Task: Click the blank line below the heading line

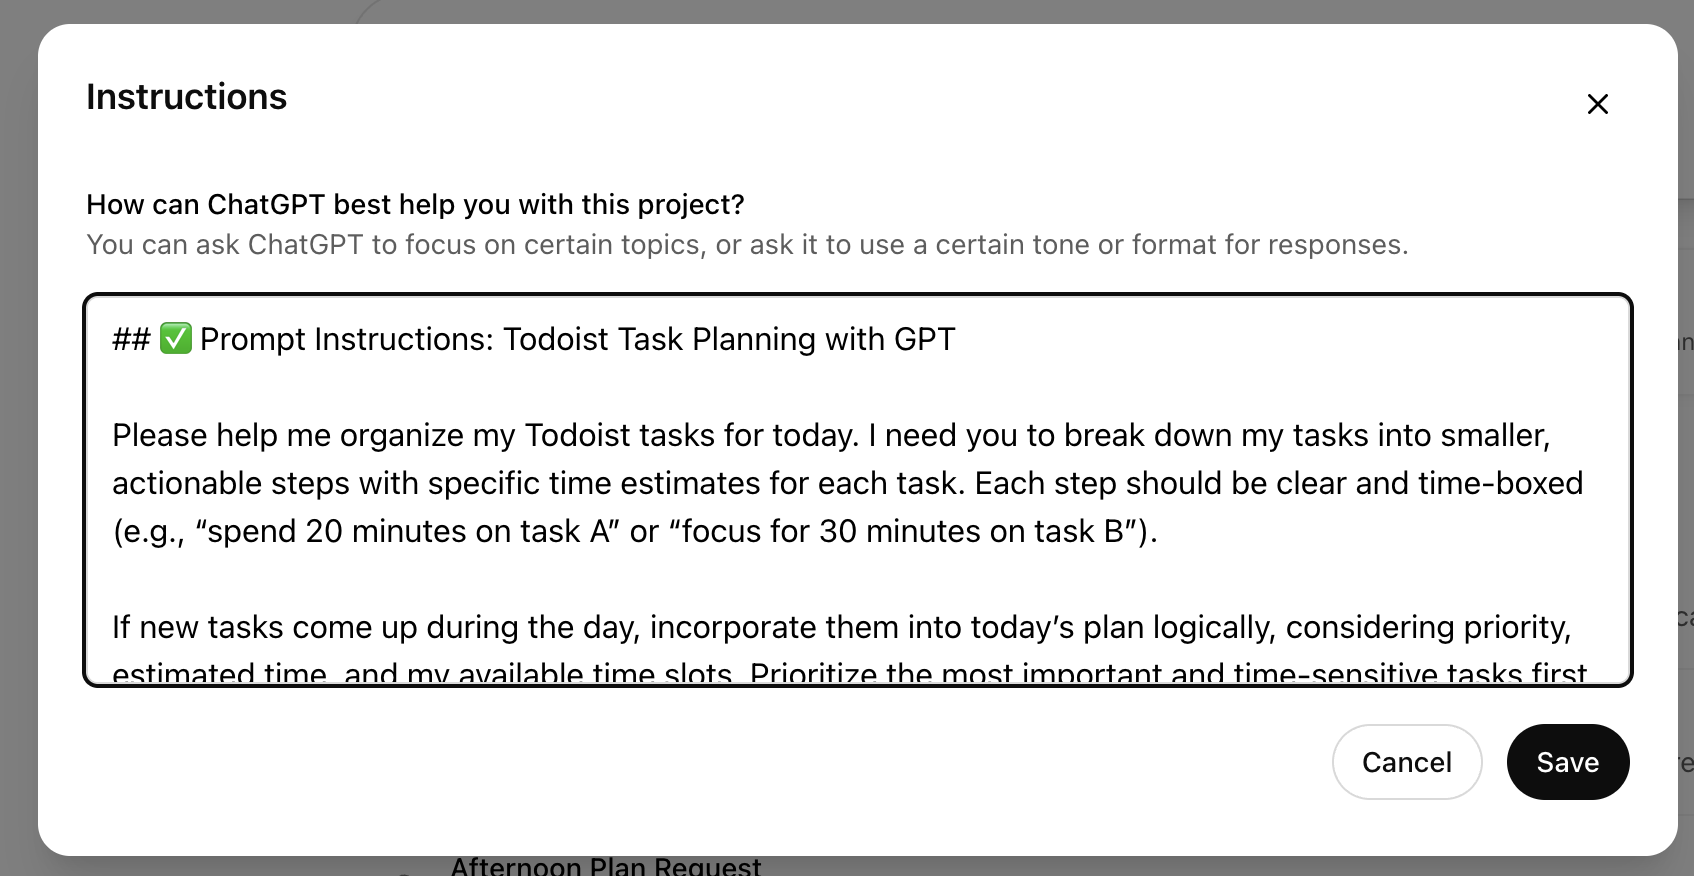Action: pyautogui.click(x=858, y=387)
